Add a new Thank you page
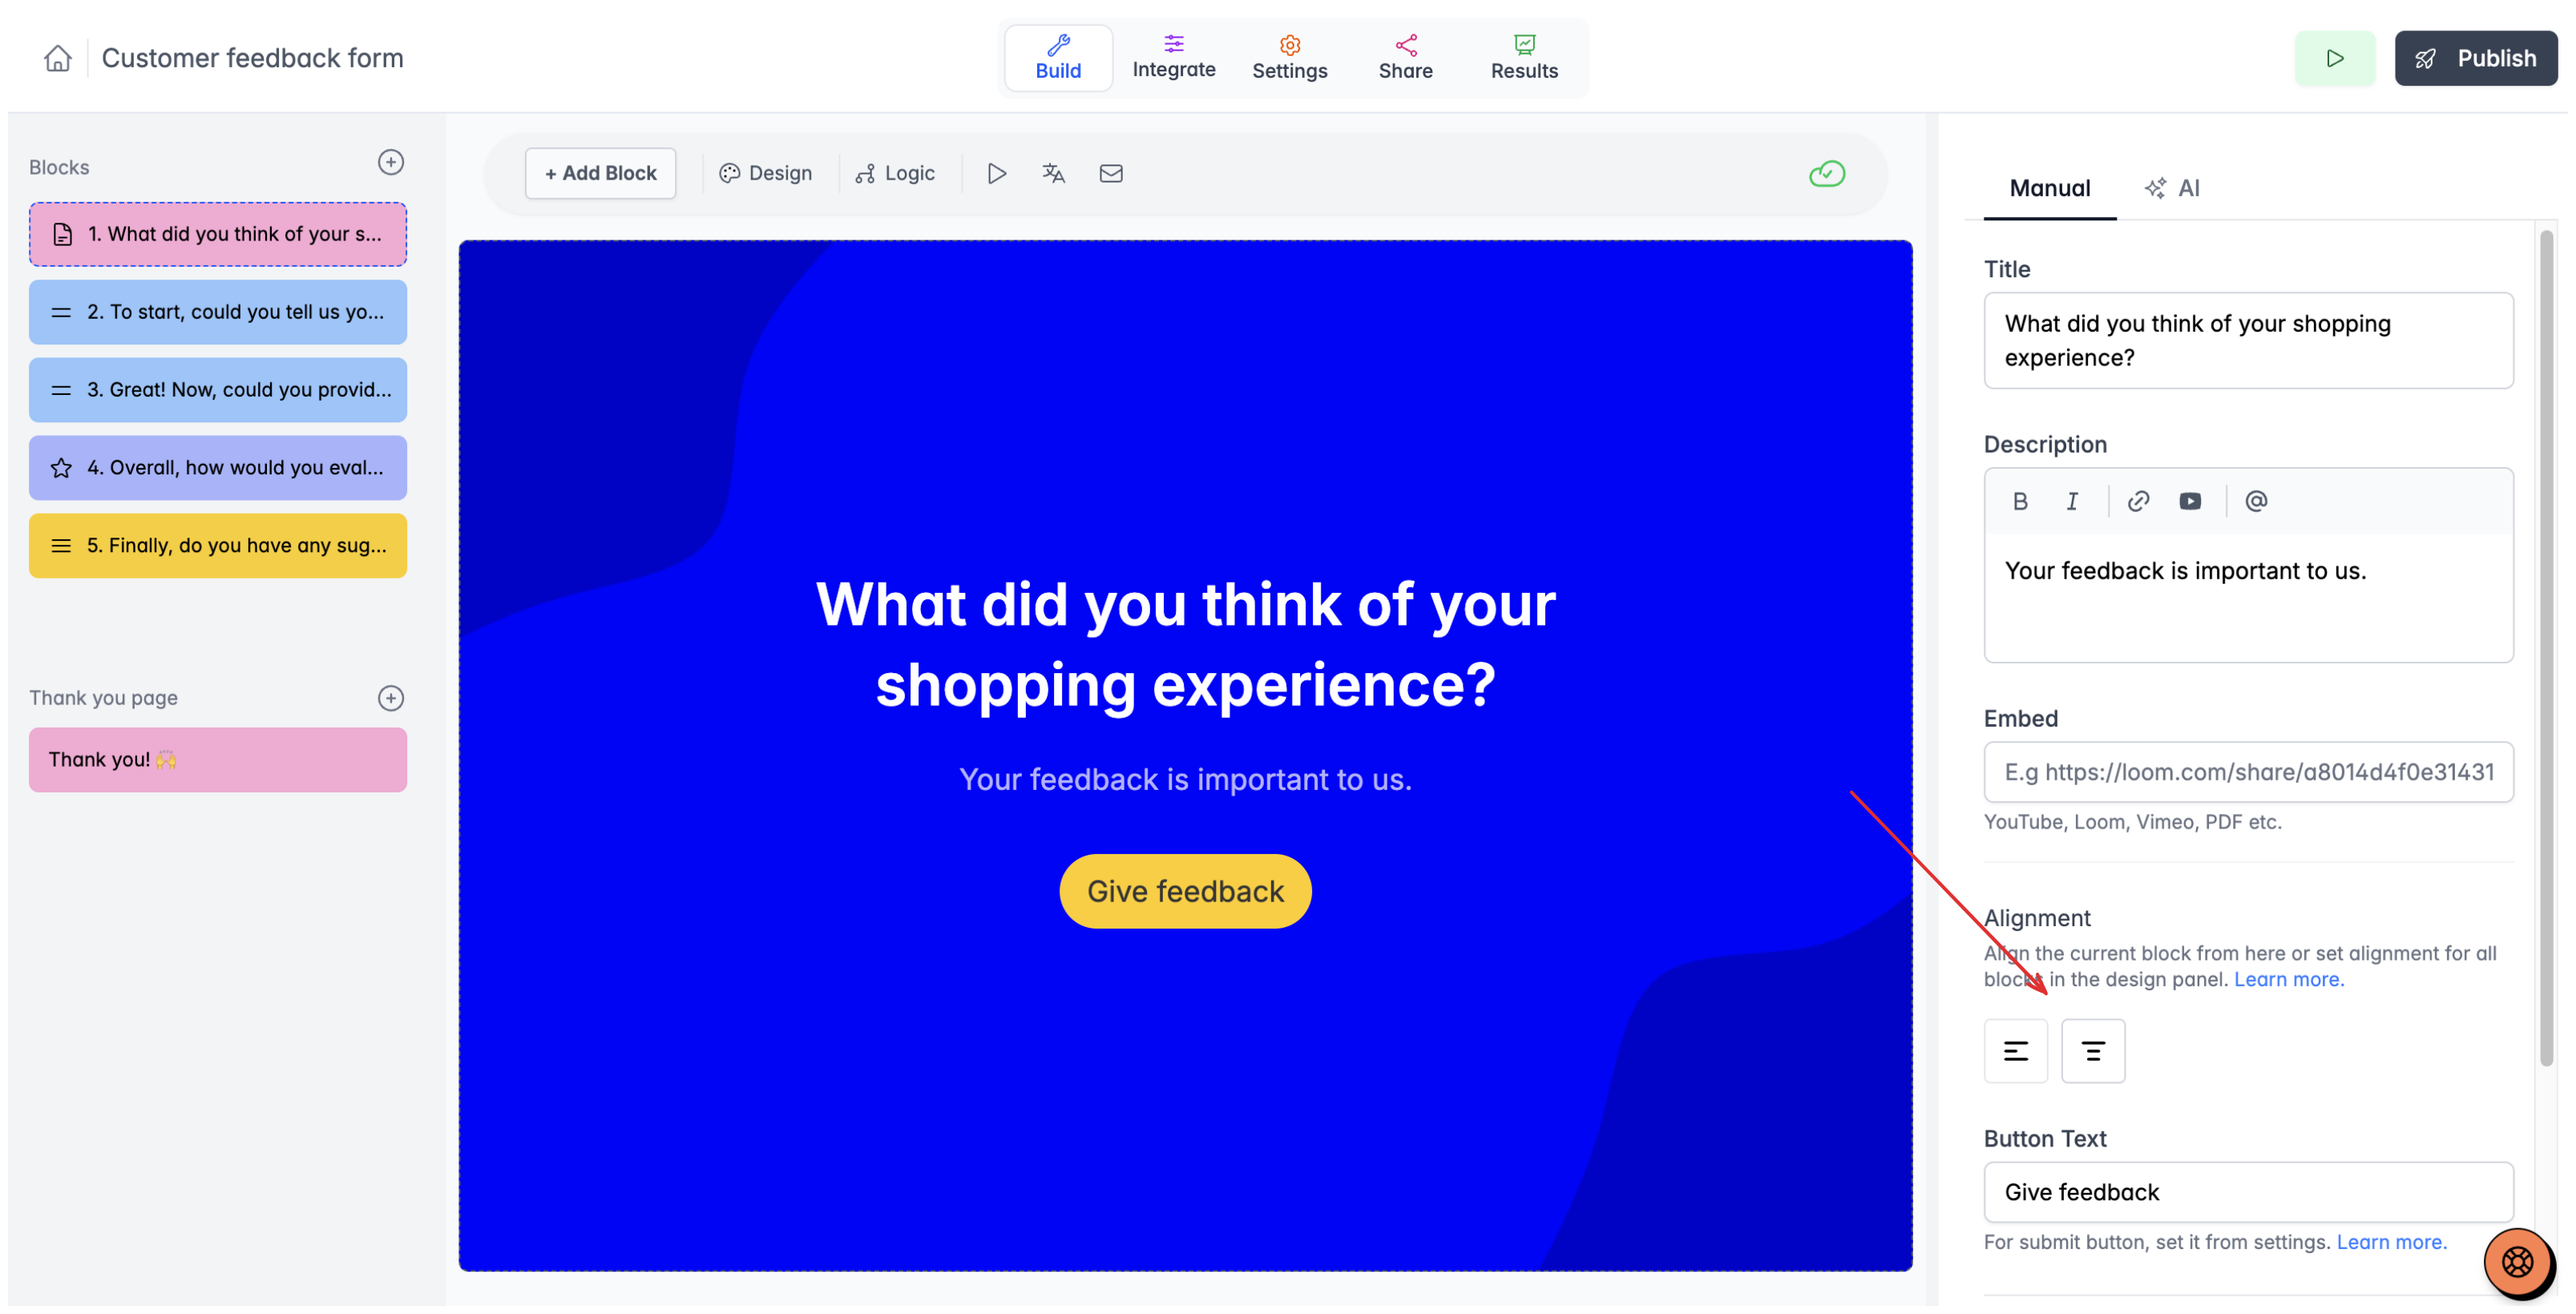Viewport: 2576px width, 1314px height. click(x=391, y=698)
